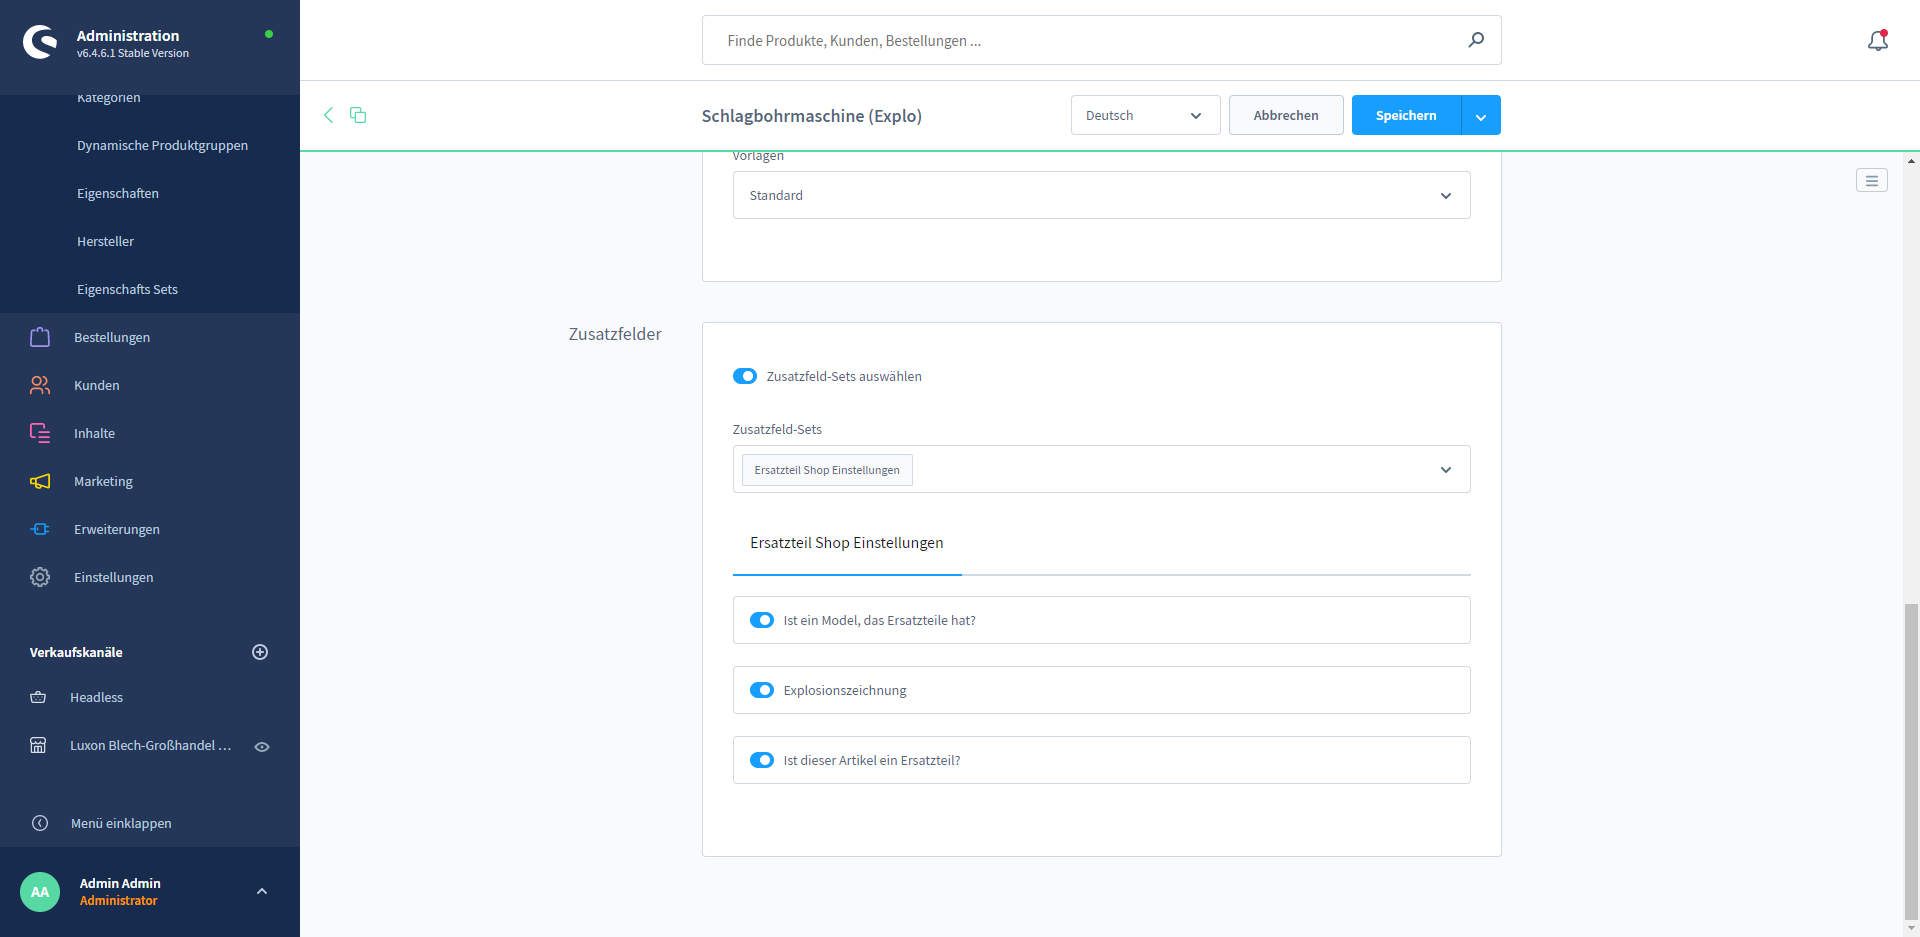Toggle Zusatzfeld-Sets auswählen switch

pos(745,376)
